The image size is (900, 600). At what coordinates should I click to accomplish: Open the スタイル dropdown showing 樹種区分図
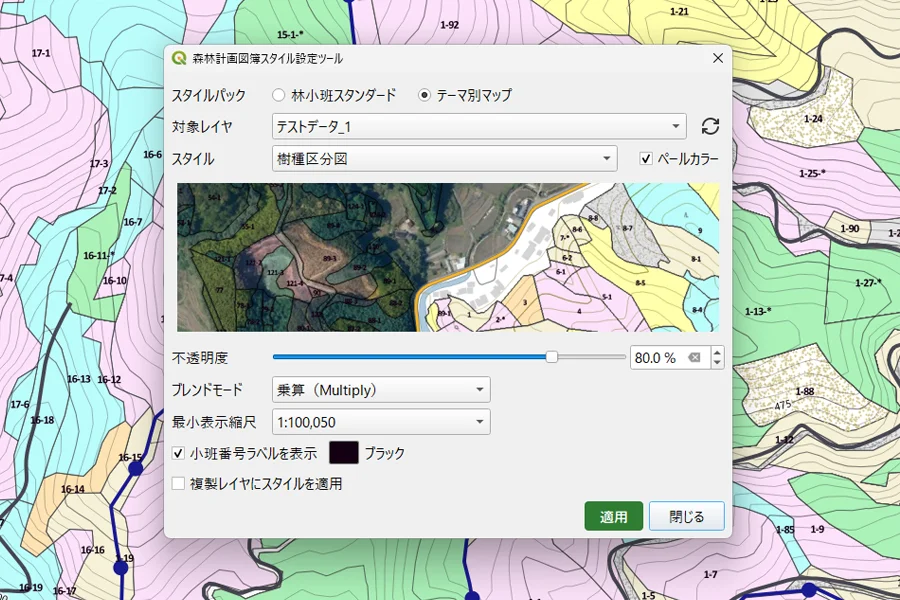tap(444, 158)
